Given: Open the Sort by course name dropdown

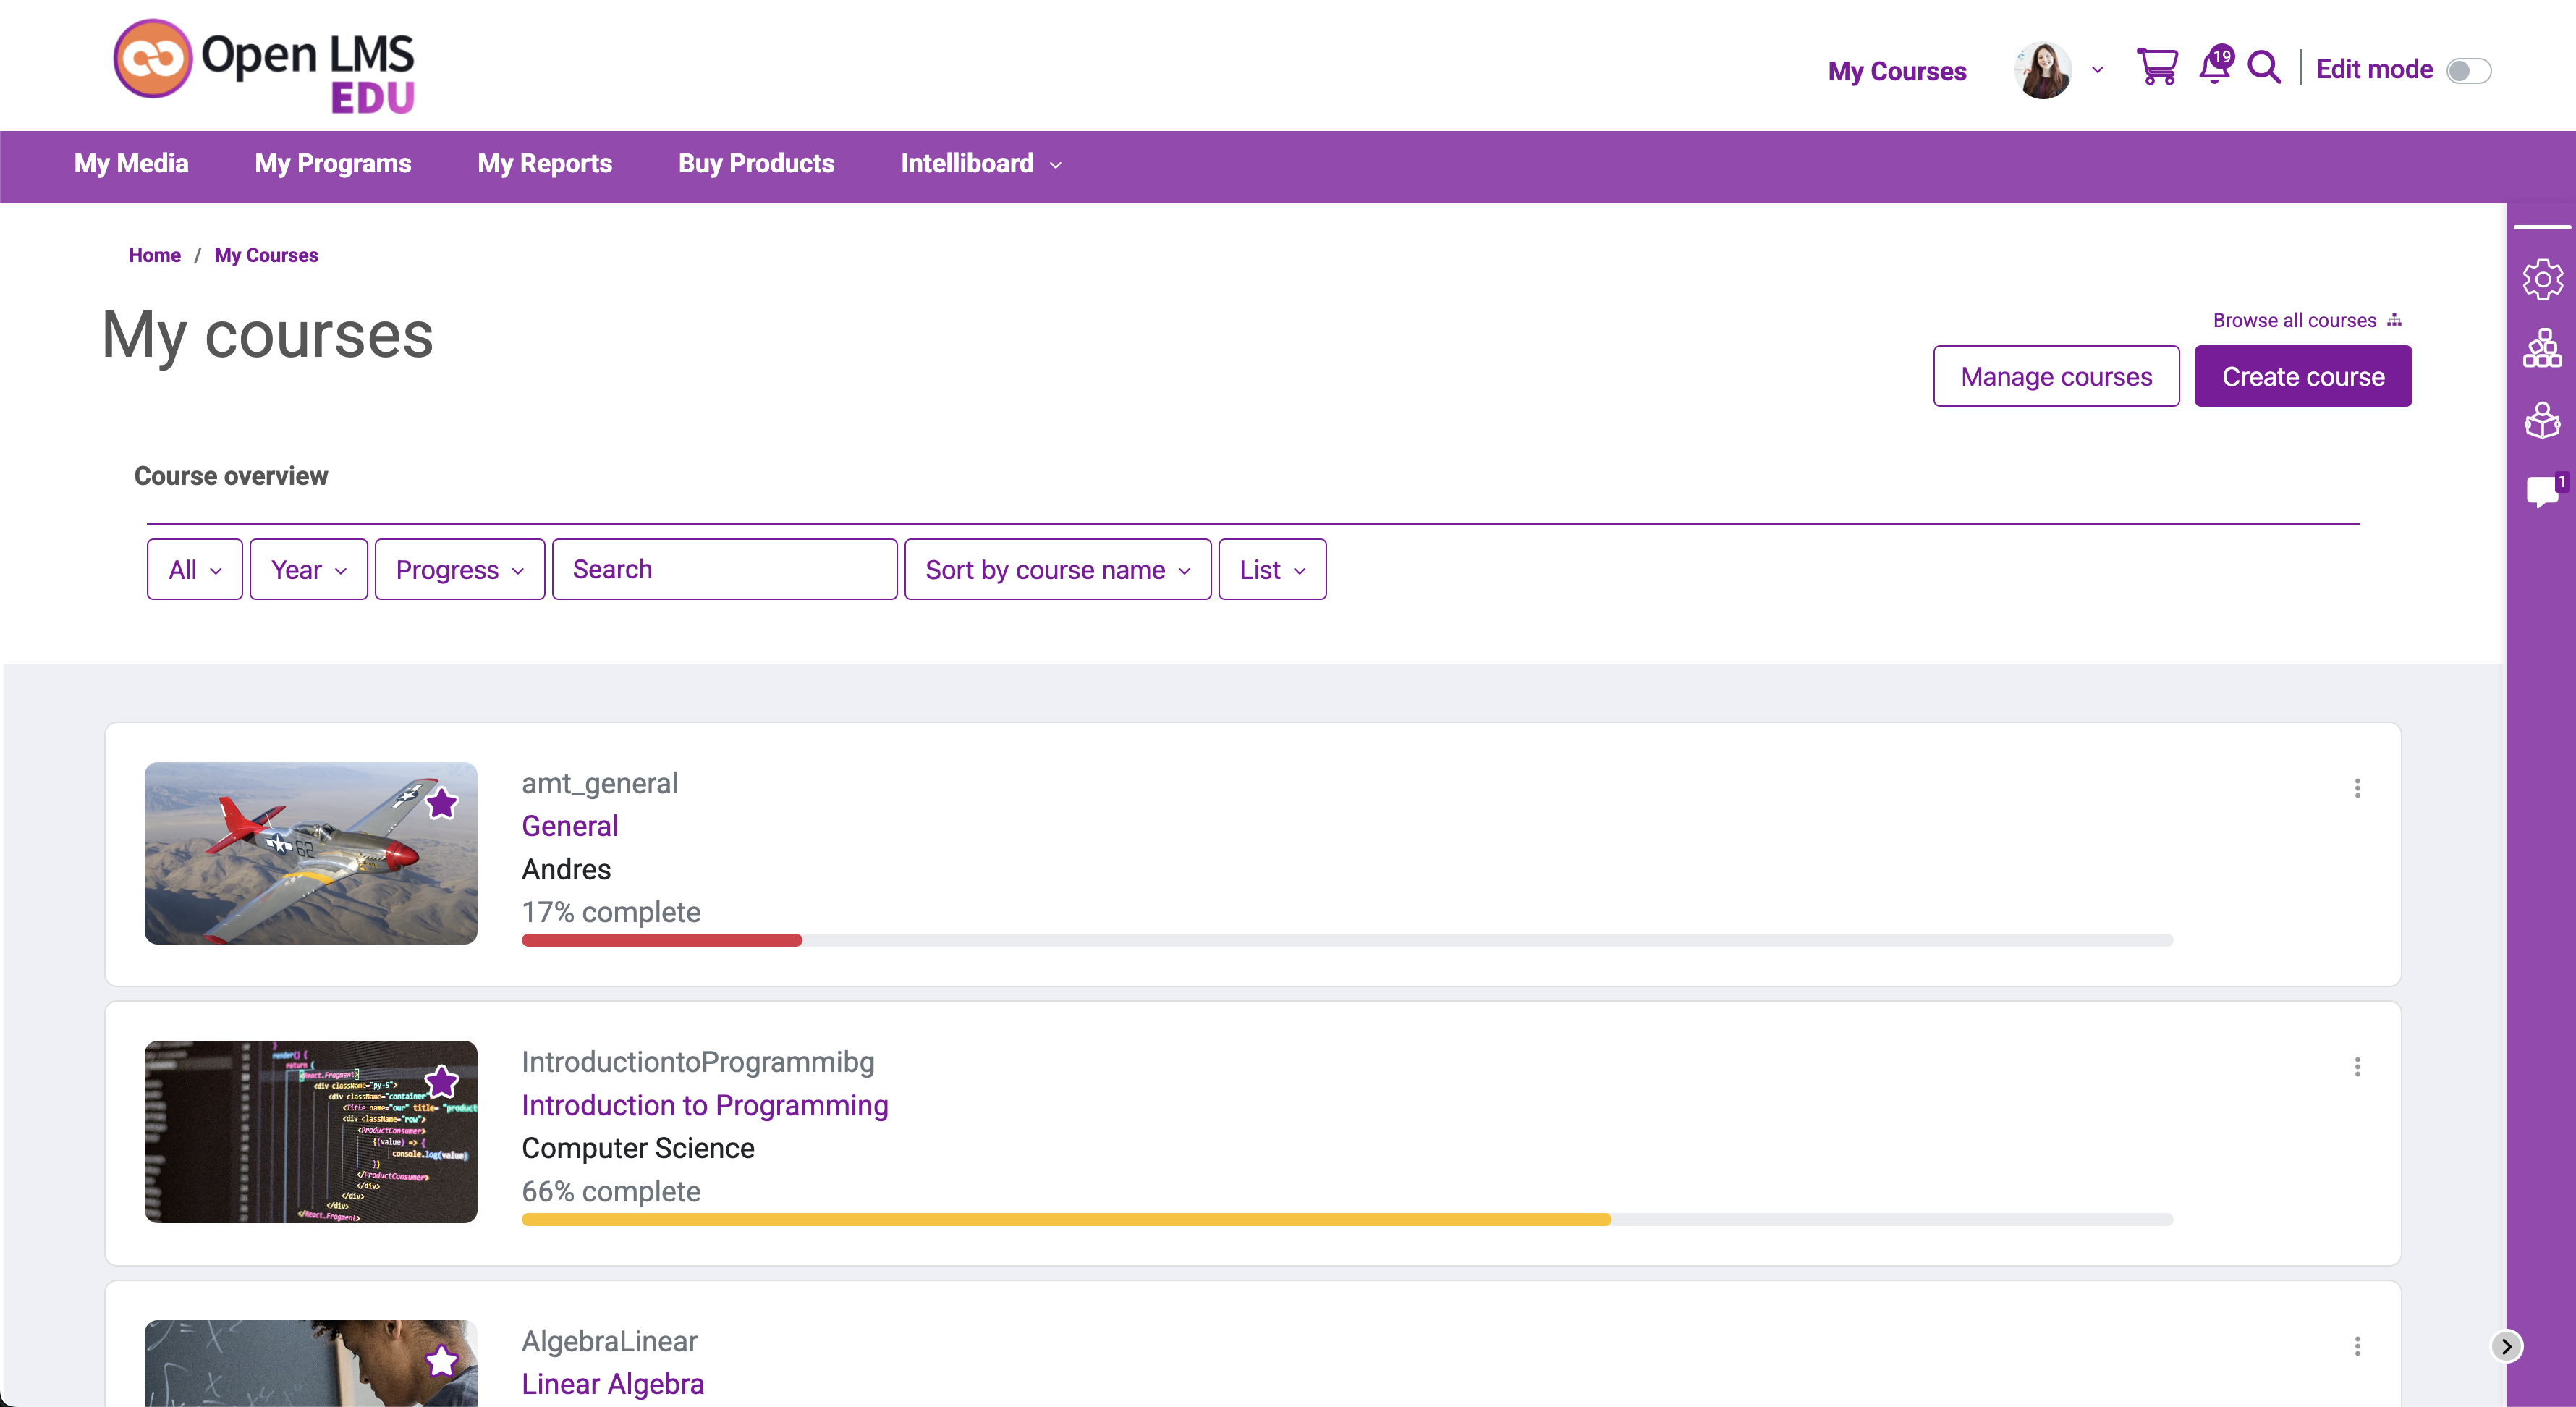Looking at the screenshot, I should [x=1057, y=569].
